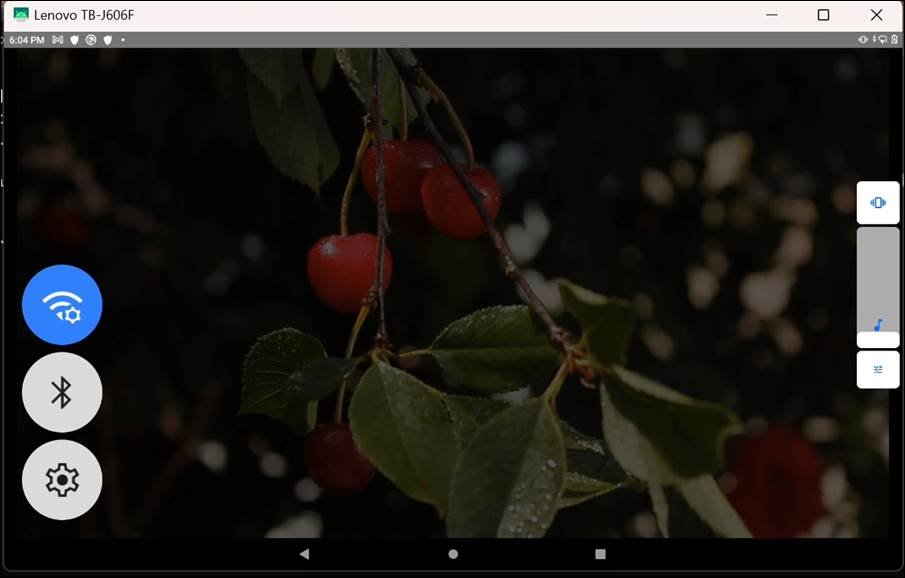
Task: Click the 6:04 PM clock
Action: (26, 40)
